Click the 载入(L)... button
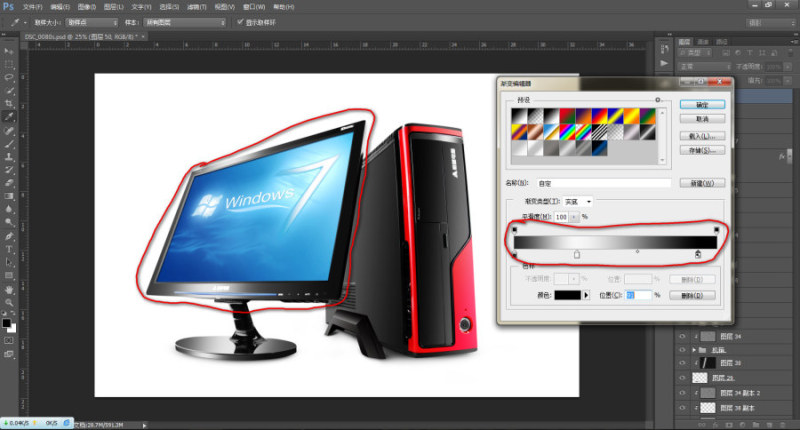Viewport: 800px width, 430px height. pos(702,136)
